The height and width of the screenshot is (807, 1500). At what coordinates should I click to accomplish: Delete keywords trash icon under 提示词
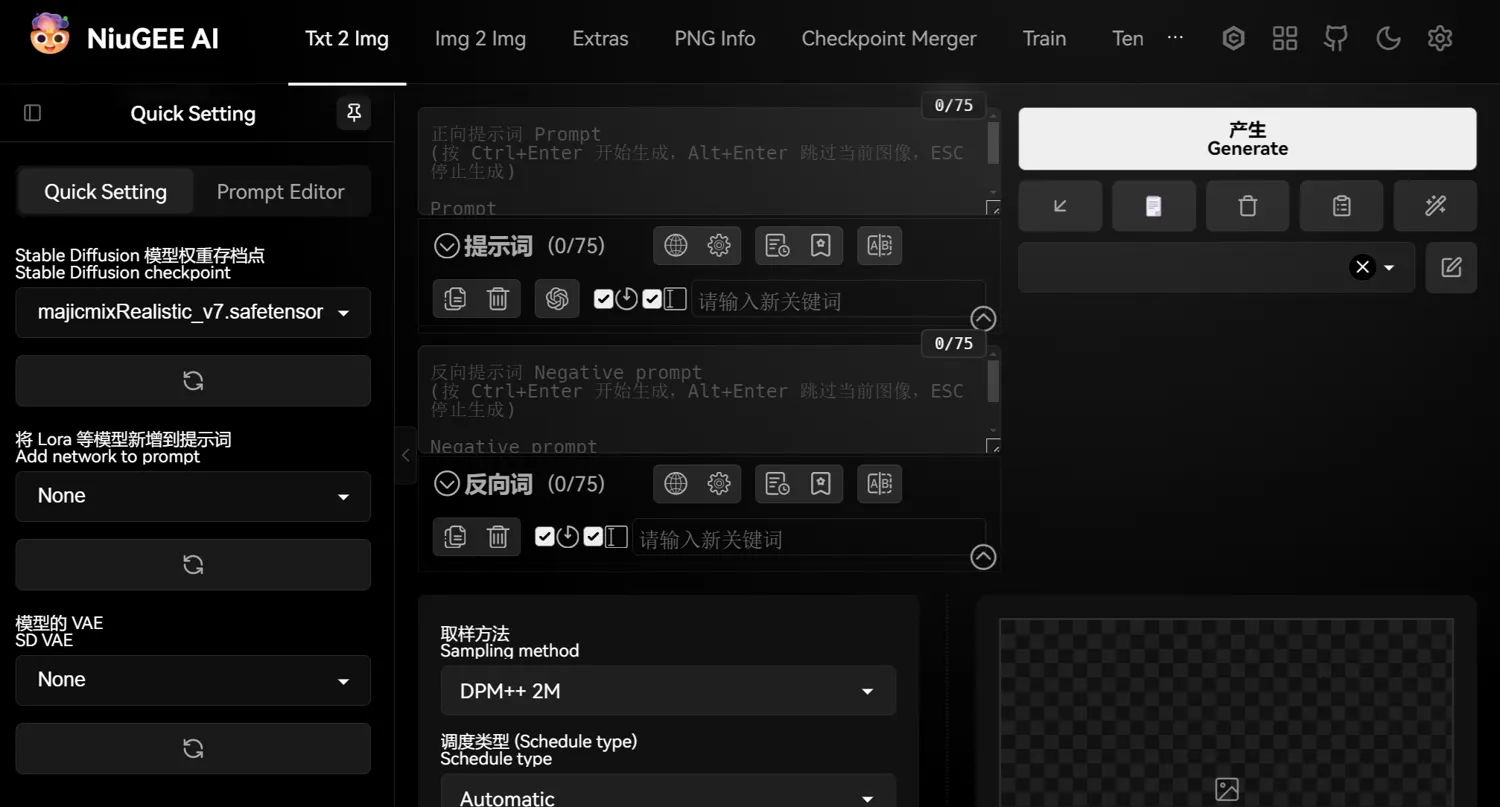[498, 298]
